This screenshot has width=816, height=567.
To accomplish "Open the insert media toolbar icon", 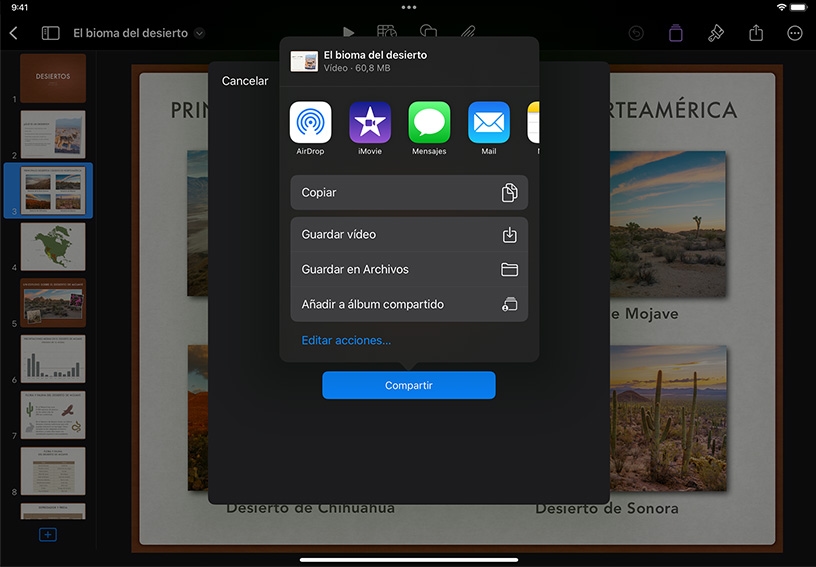I will point(468,32).
